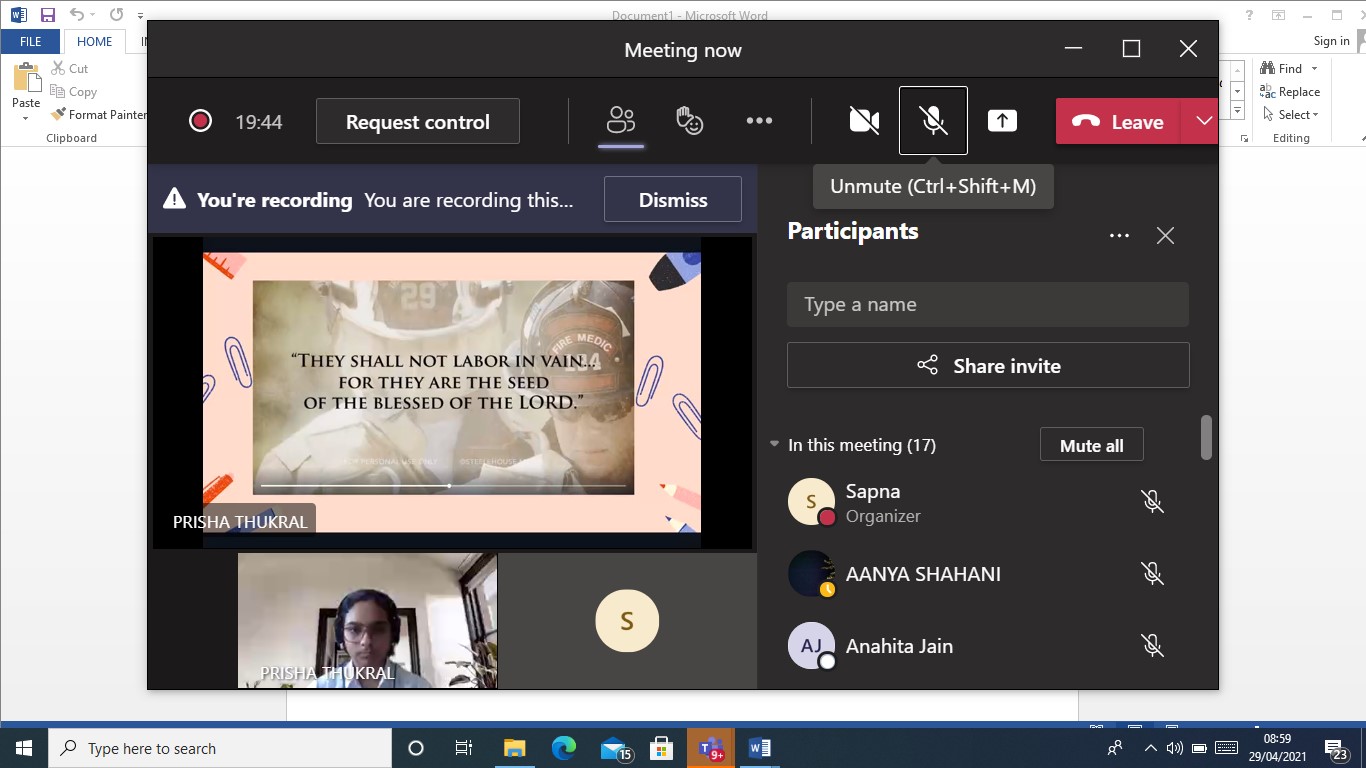Expand Find dropdown arrow in Word
The width and height of the screenshot is (1366, 768).
[x=1314, y=68]
